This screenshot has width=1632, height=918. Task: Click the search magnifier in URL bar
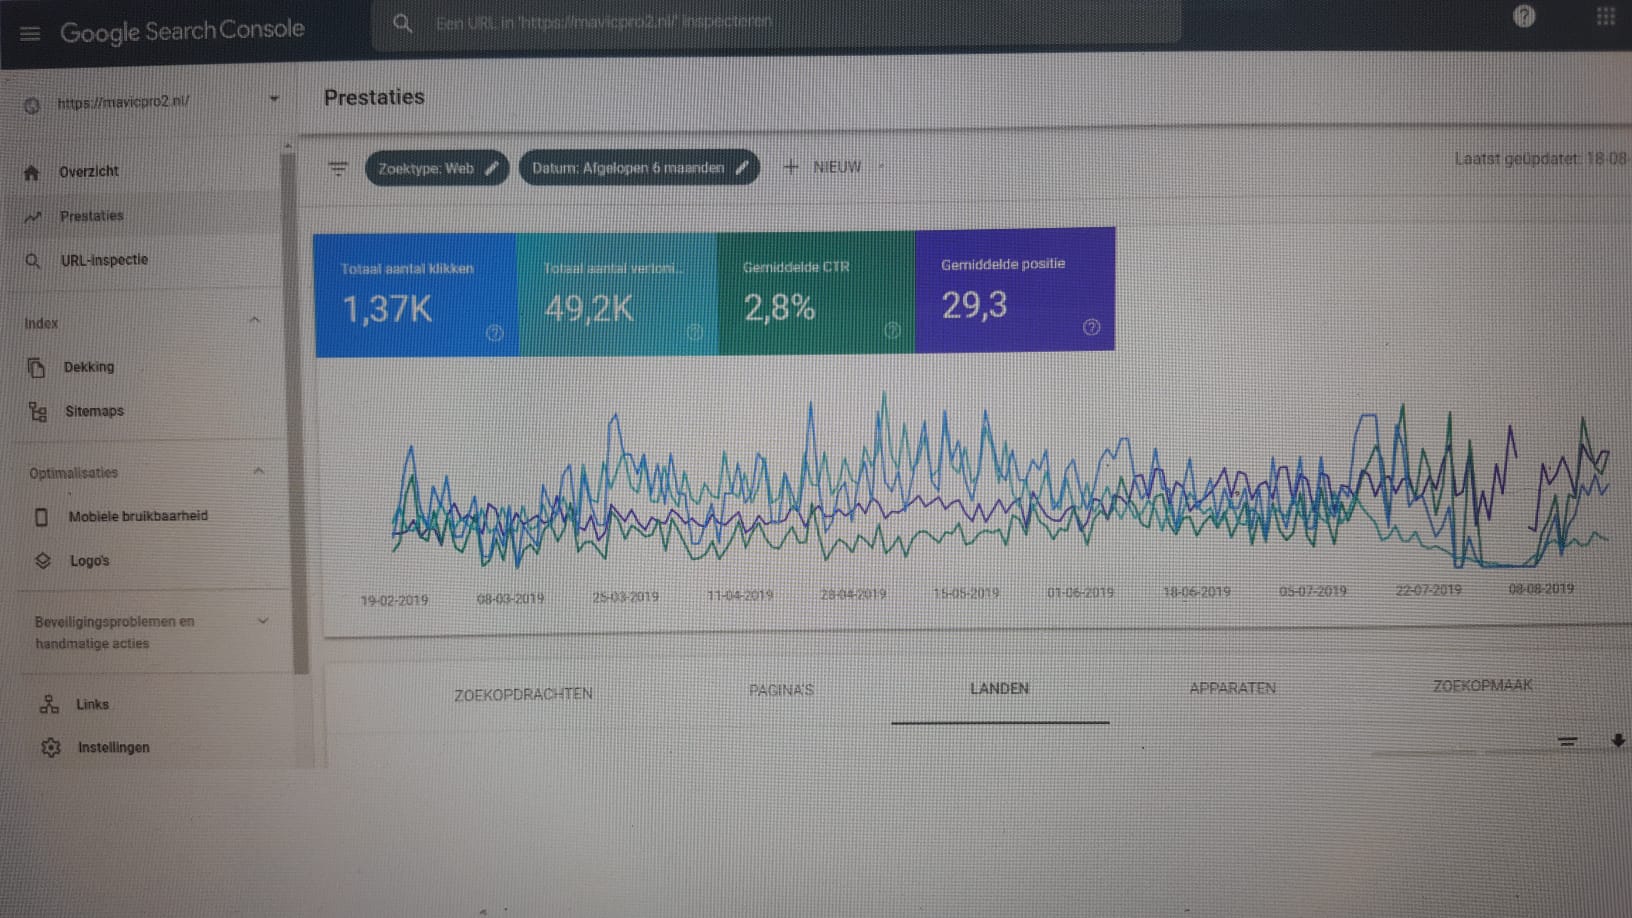pos(402,23)
